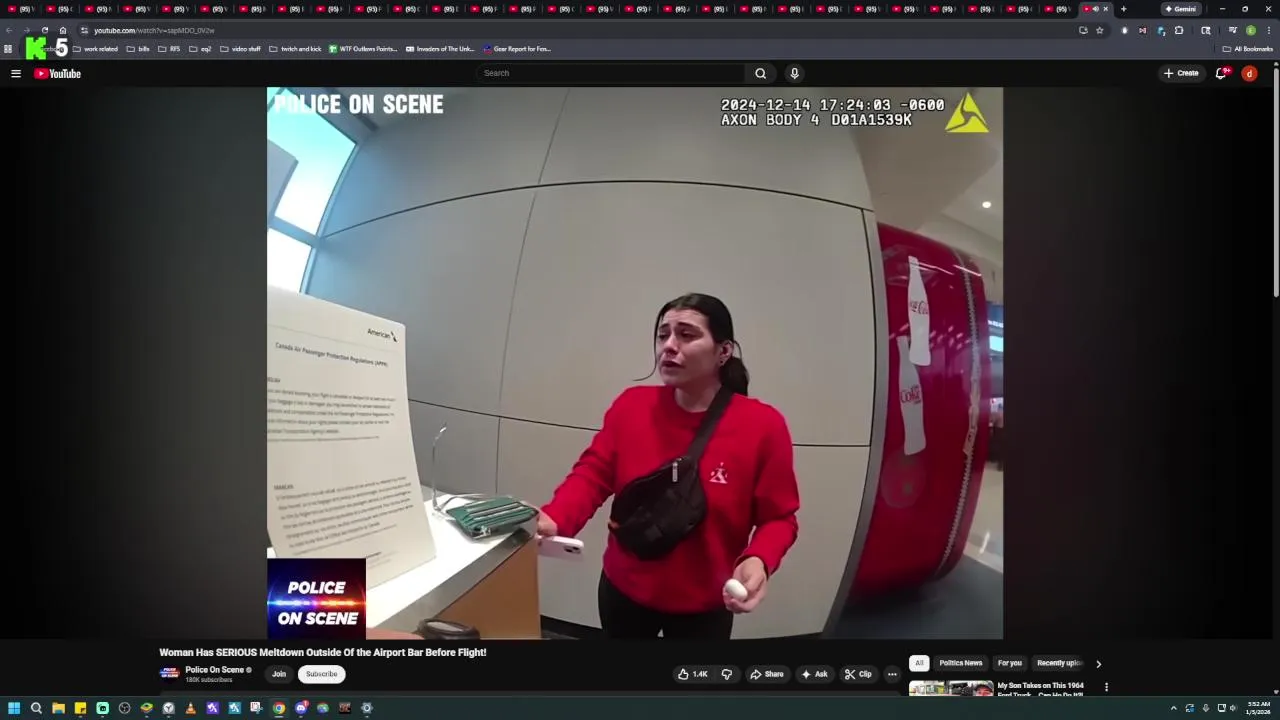This screenshot has width=1280, height=720.
Task: Open Windows taskbar search
Action: 36,708
